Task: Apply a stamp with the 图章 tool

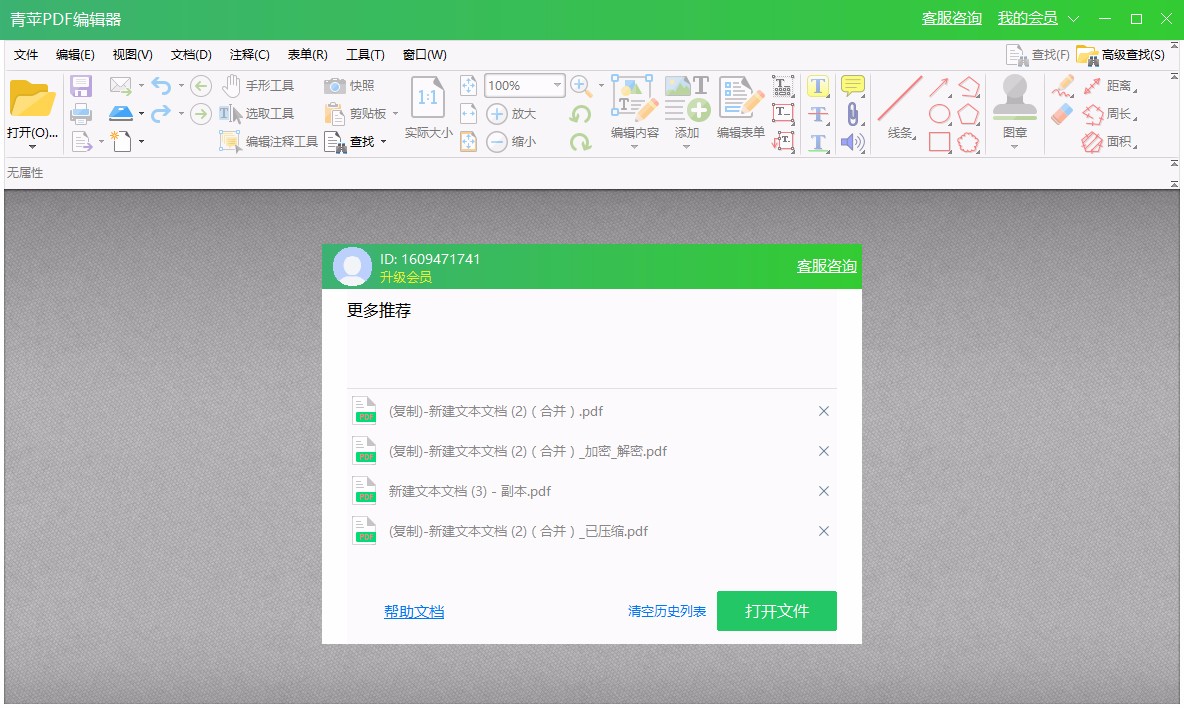Action: pyautogui.click(x=1012, y=110)
